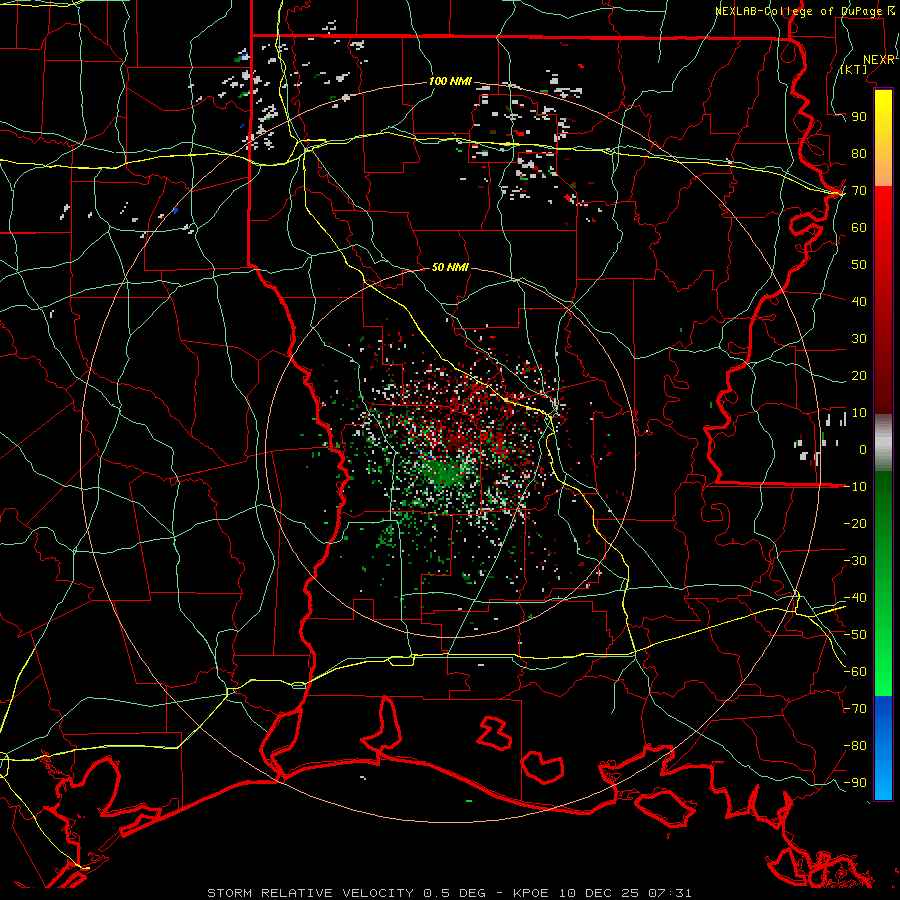Select the -80 knot scale value
This screenshot has height=900, width=900.
(855, 746)
